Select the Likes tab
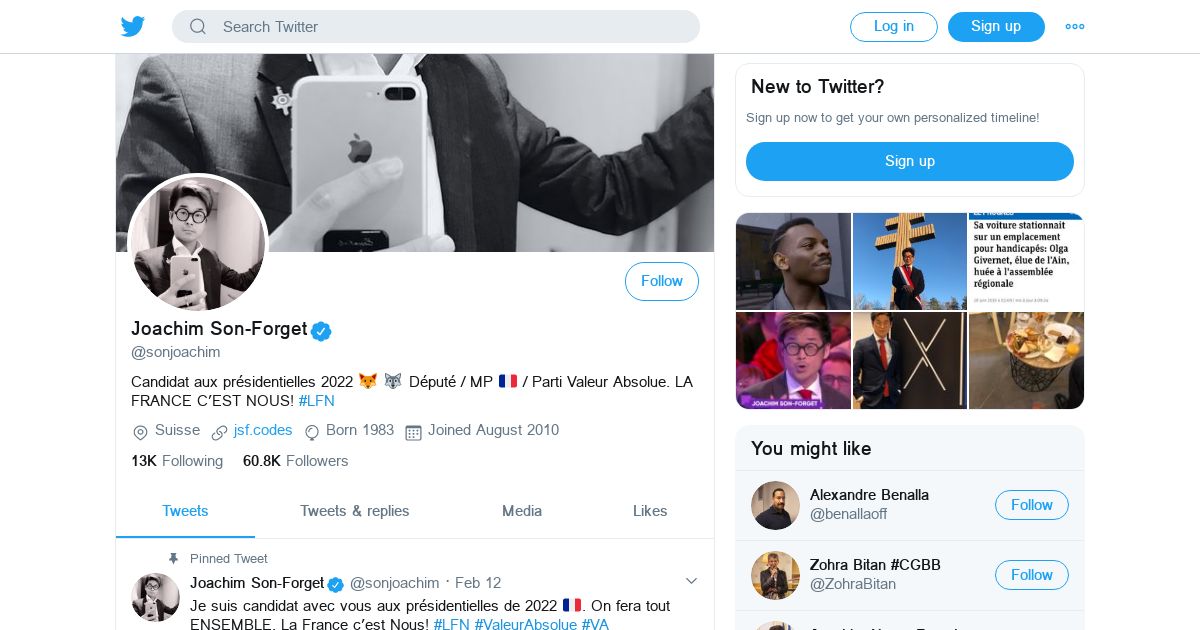1200x630 pixels. coord(650,511)
